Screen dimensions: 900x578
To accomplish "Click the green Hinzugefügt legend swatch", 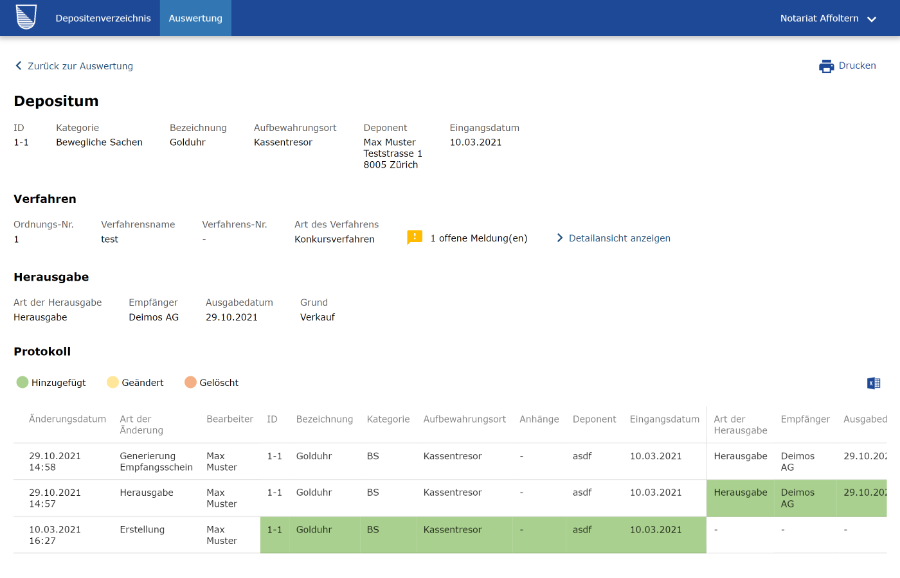I will tap(22, 382).
